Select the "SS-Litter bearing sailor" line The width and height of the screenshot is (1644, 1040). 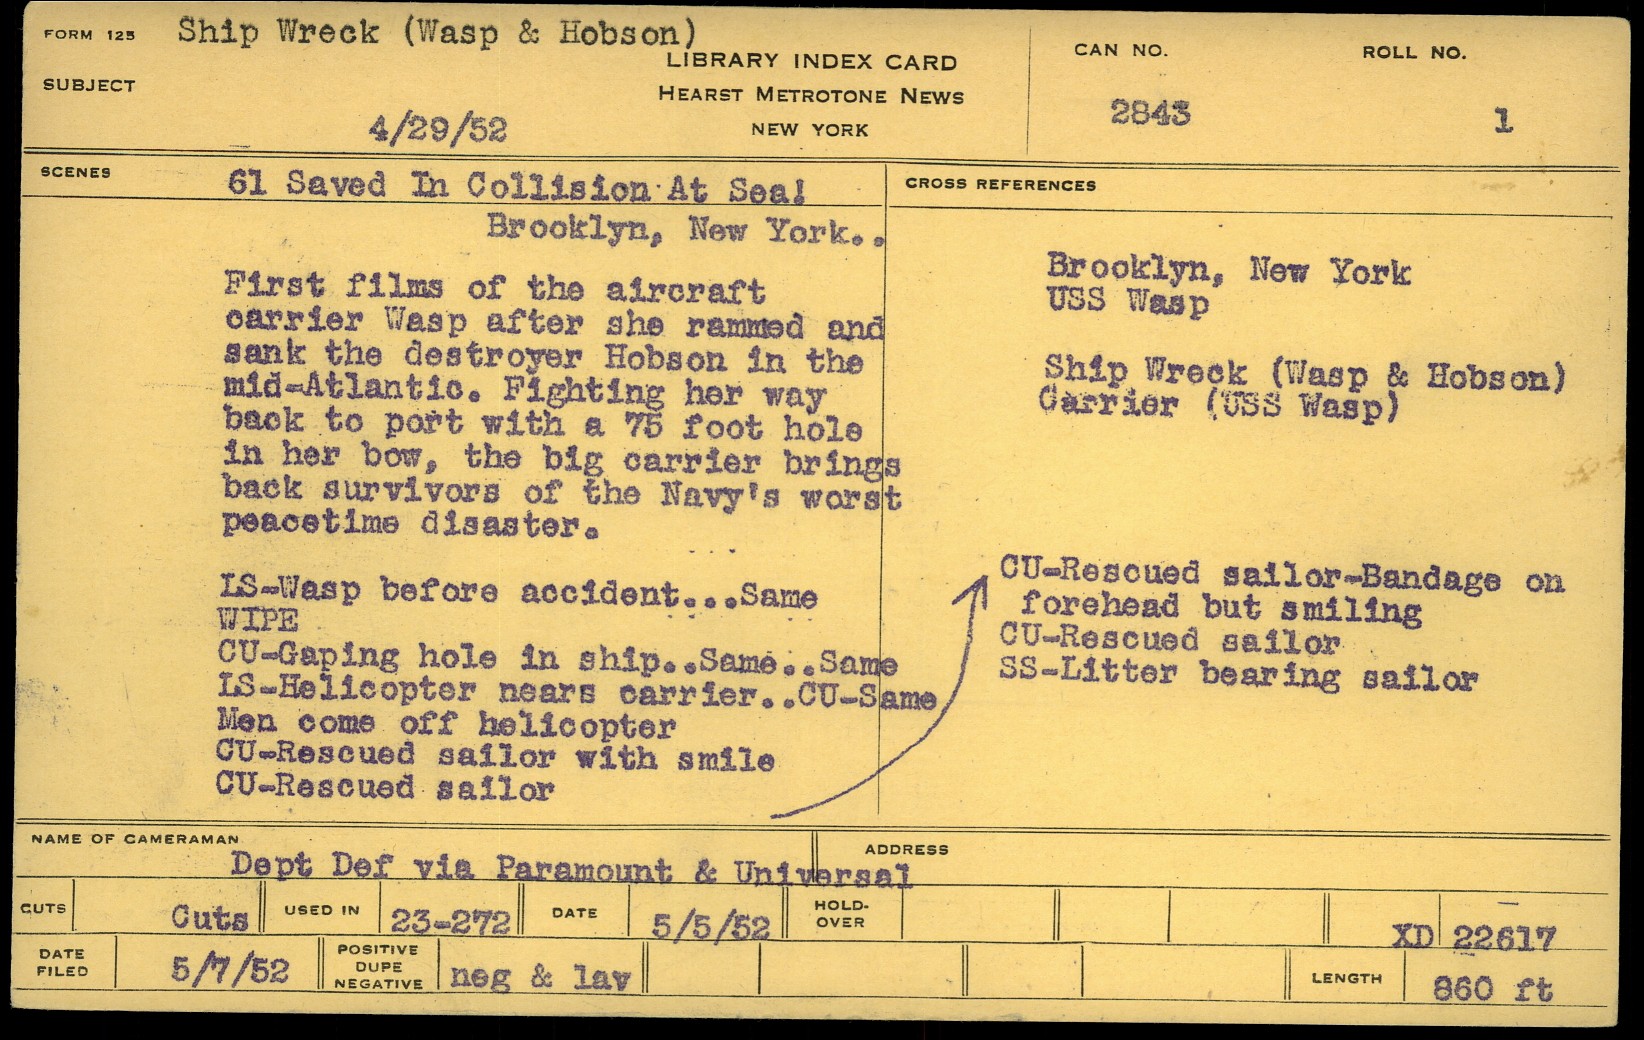pos(1238,675)
